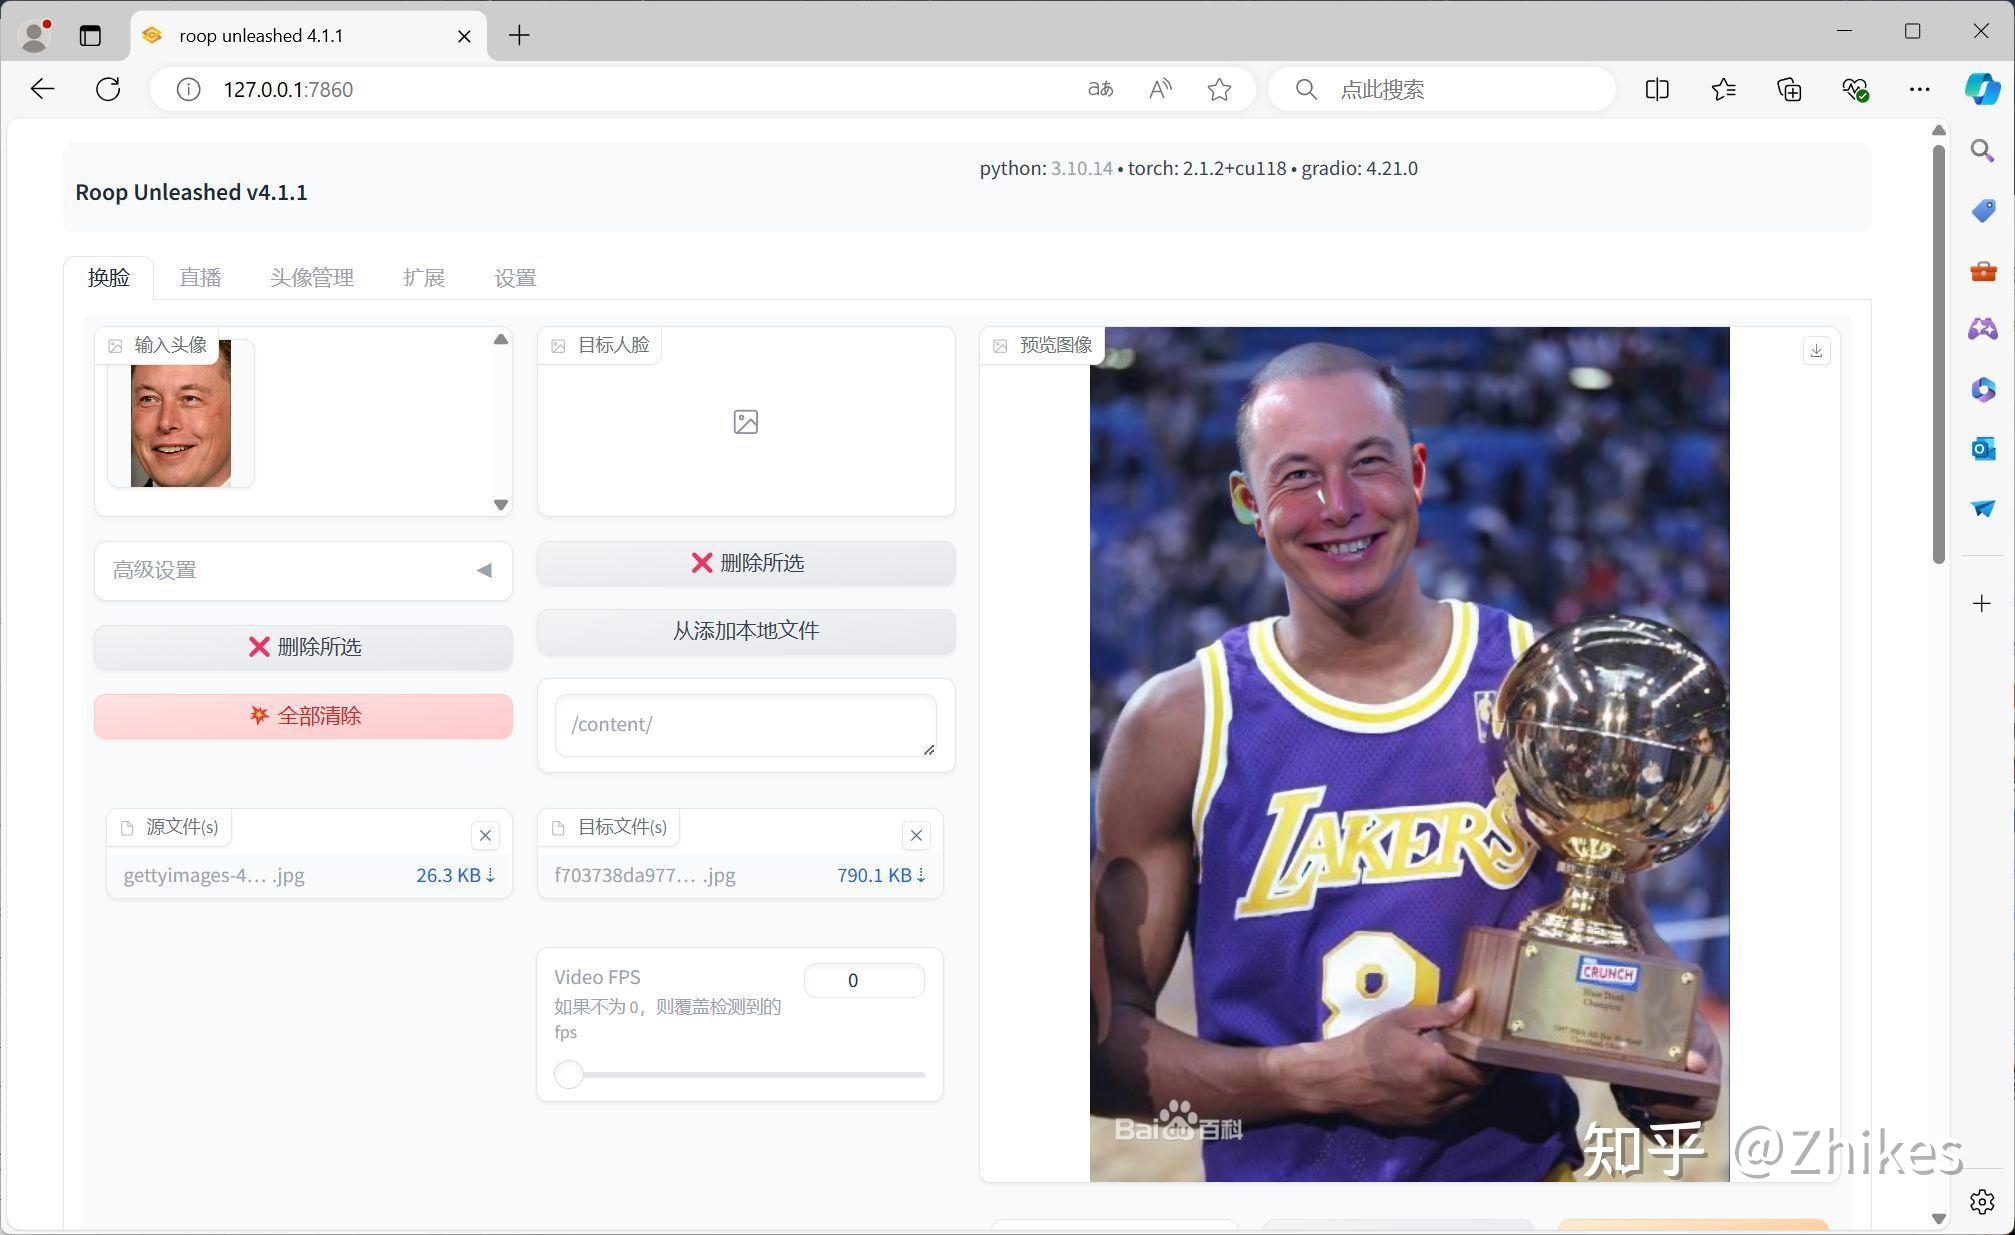Click the 输入头像 panel image icon
2015x1235 pixels.
pos(116,344)
